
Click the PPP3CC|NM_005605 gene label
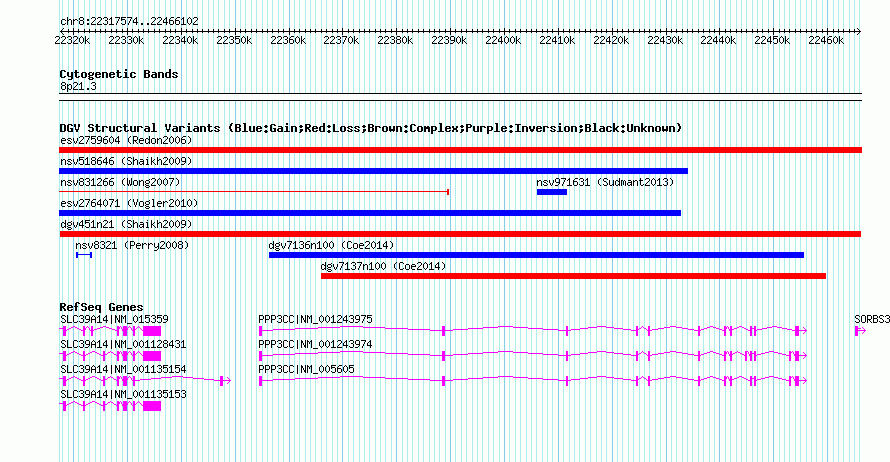pyautogui.click(x=306, y=369)
